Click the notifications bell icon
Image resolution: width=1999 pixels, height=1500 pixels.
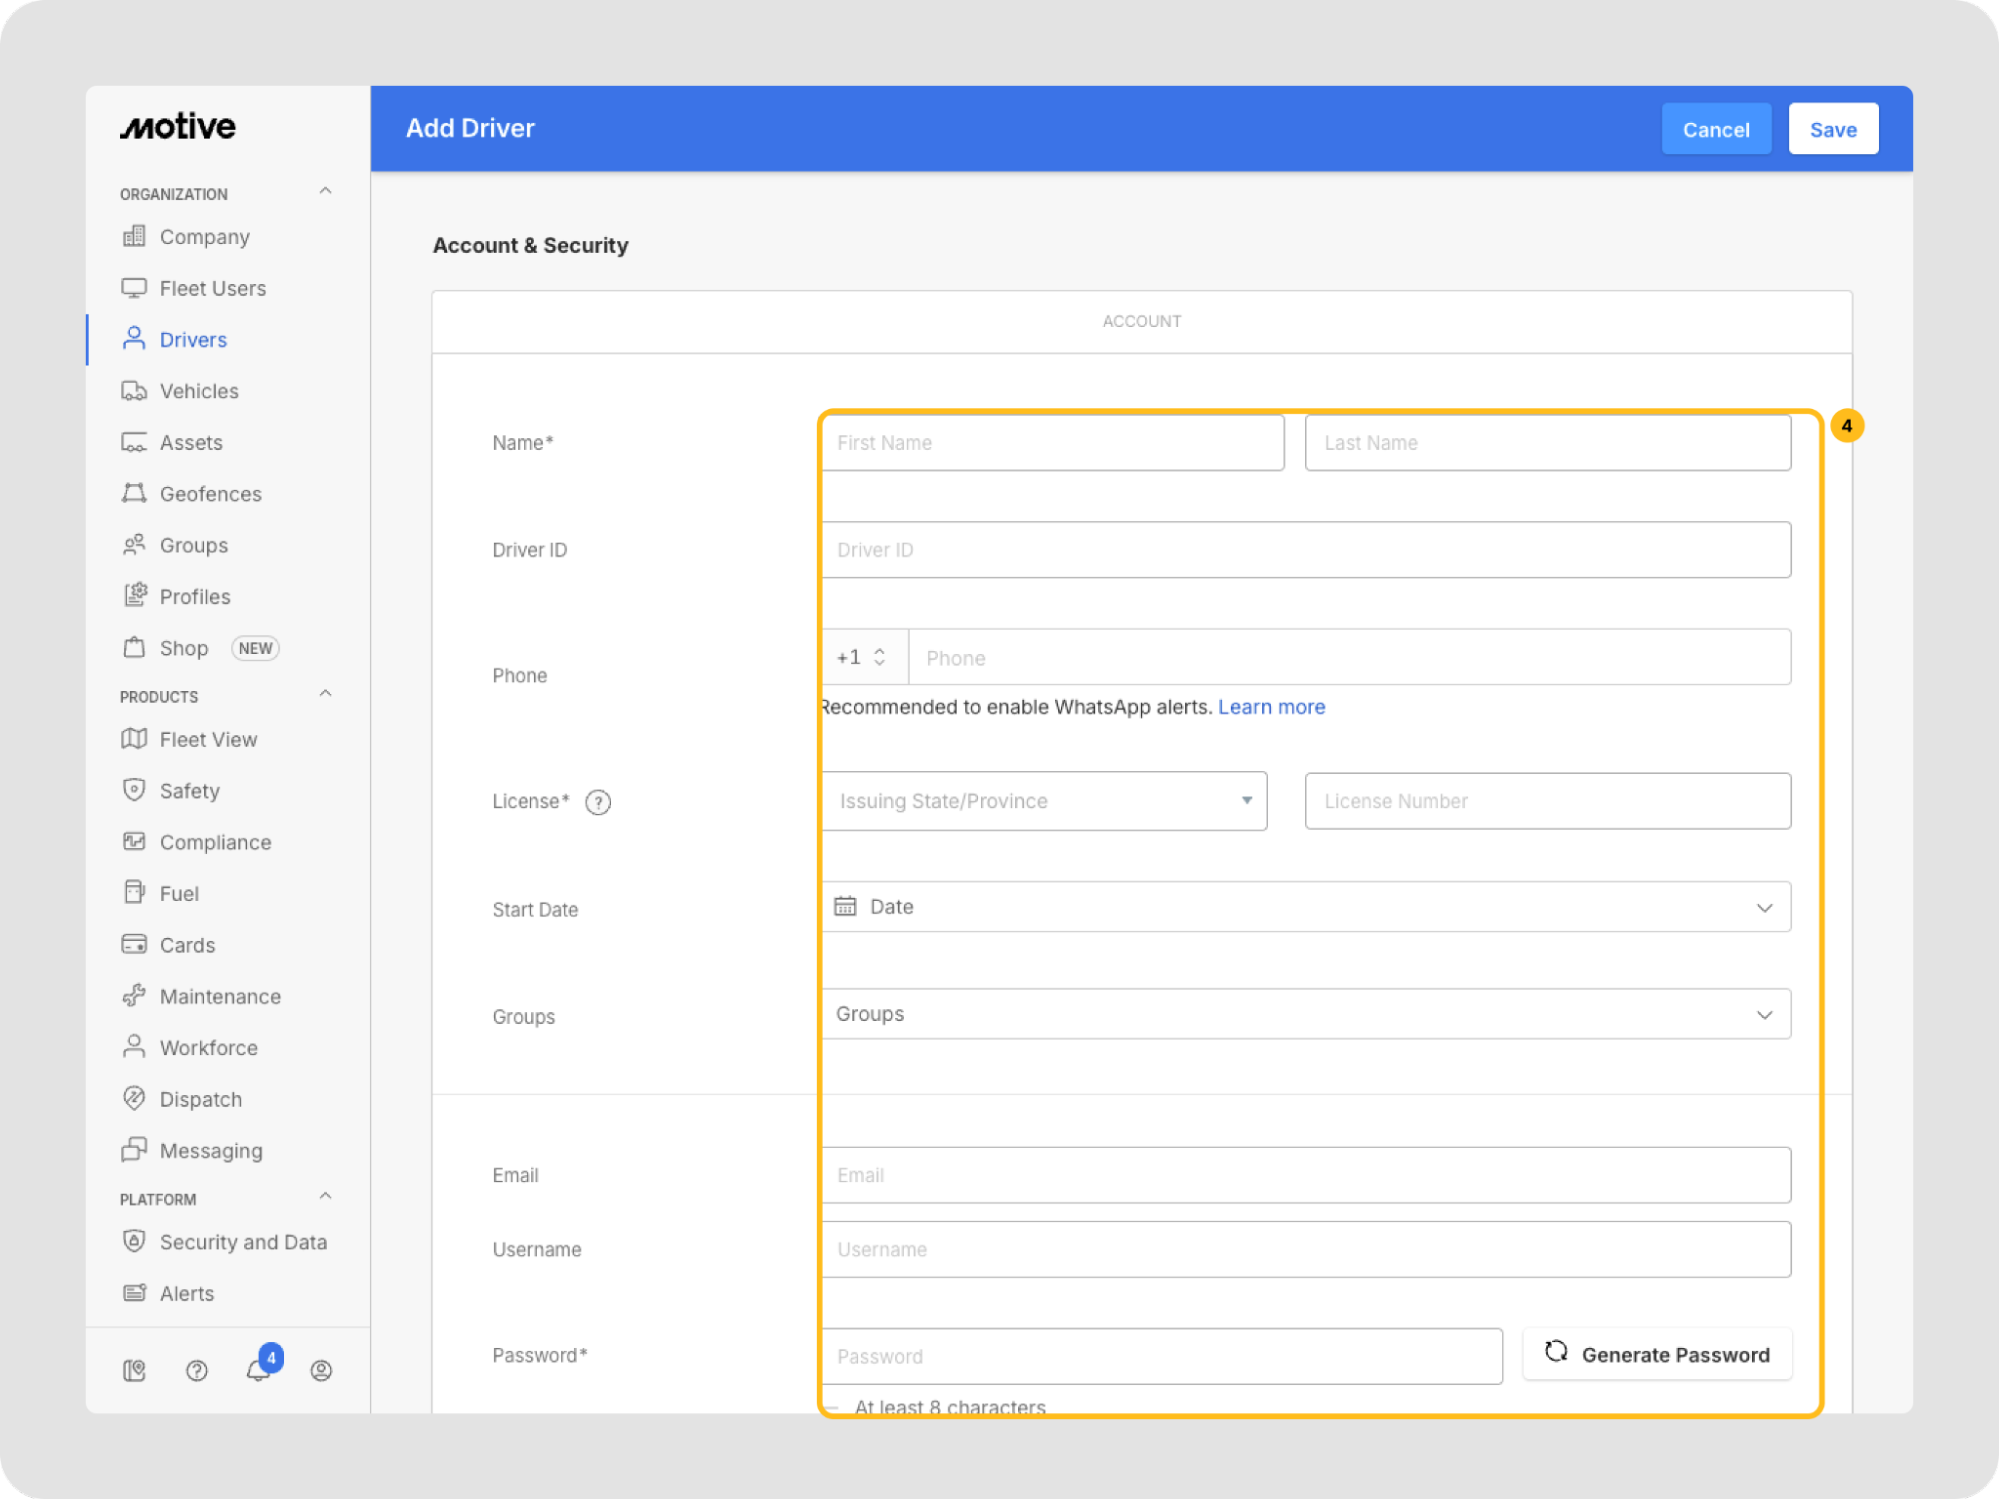[x=258, y=1370]
